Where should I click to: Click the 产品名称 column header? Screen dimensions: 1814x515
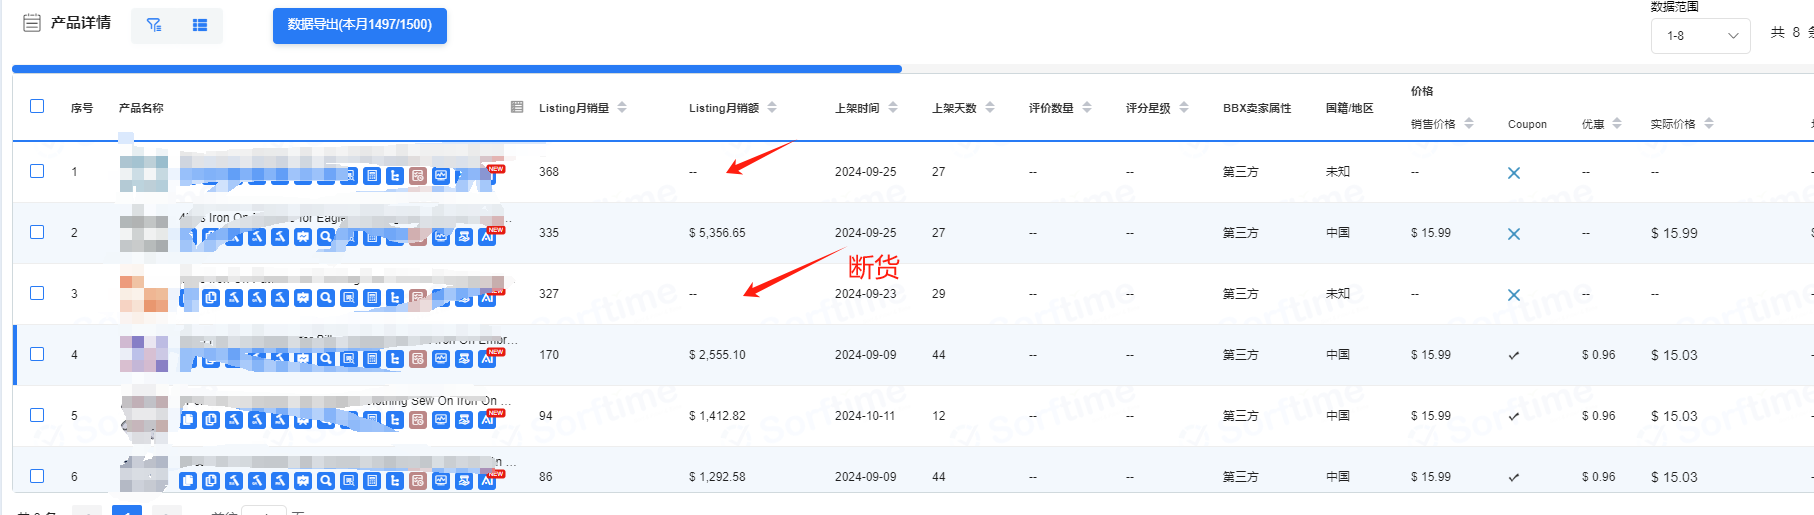click(x=141, y=108)
